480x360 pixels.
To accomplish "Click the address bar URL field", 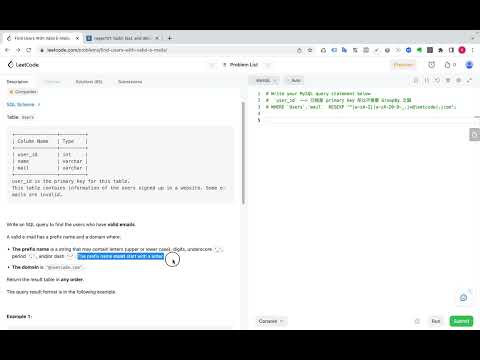I will [x=167, y=50].
